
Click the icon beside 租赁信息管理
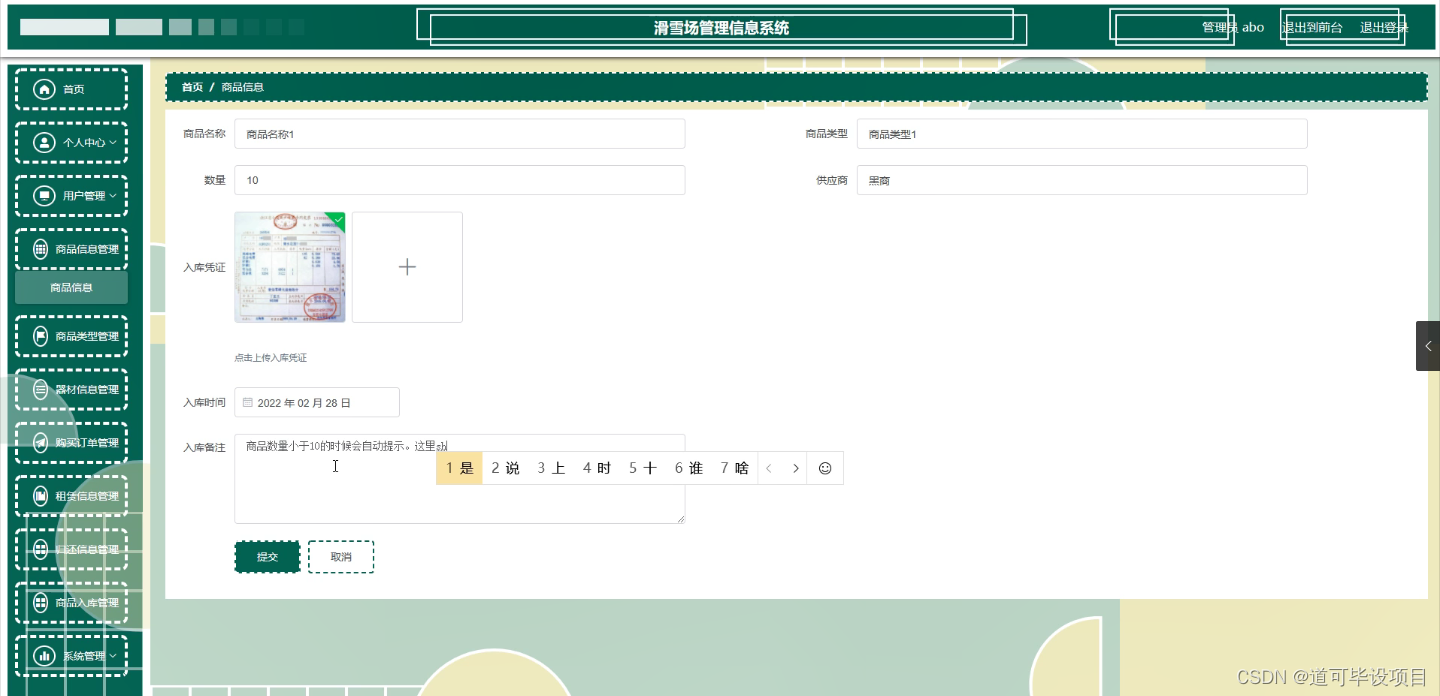(x=41, y=496)
